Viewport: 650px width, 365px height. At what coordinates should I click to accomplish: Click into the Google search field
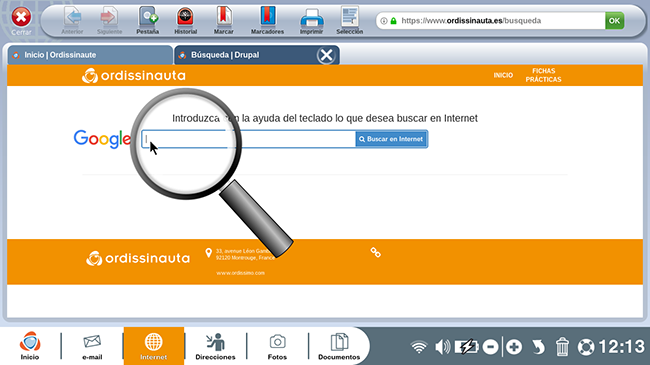[x=248, y=139]
